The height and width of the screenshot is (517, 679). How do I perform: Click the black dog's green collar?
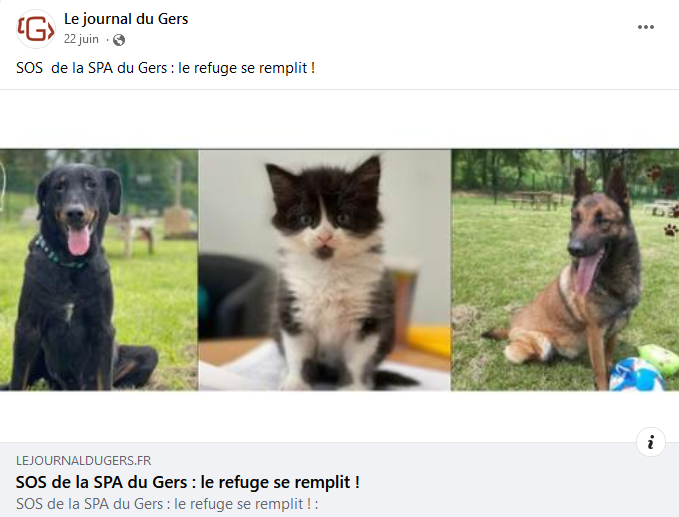[x=57, y=255]
